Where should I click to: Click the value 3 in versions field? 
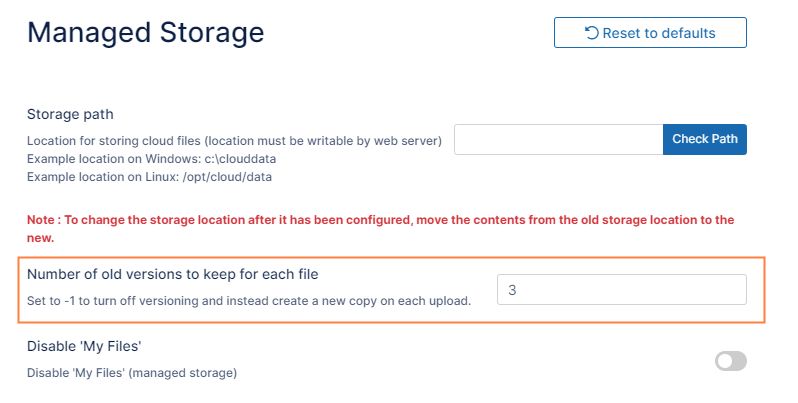(512, 290)
